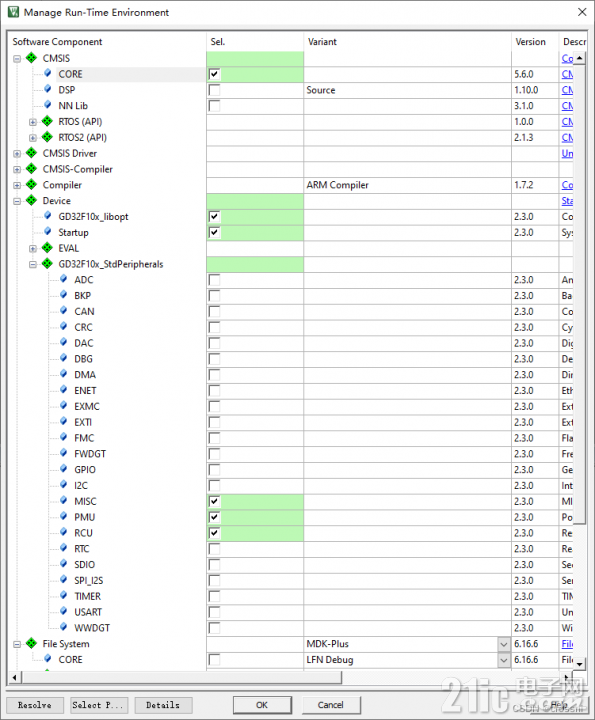Click the Select Packs button

click(99, 705)
